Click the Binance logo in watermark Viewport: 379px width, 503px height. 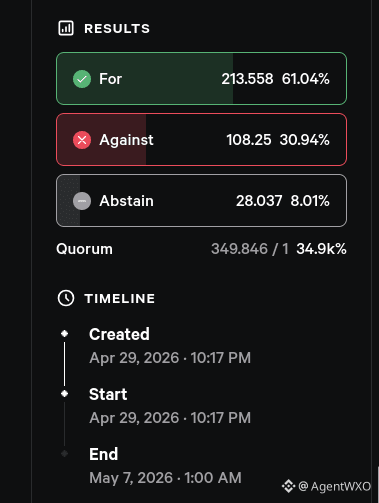tap(288, 486)
